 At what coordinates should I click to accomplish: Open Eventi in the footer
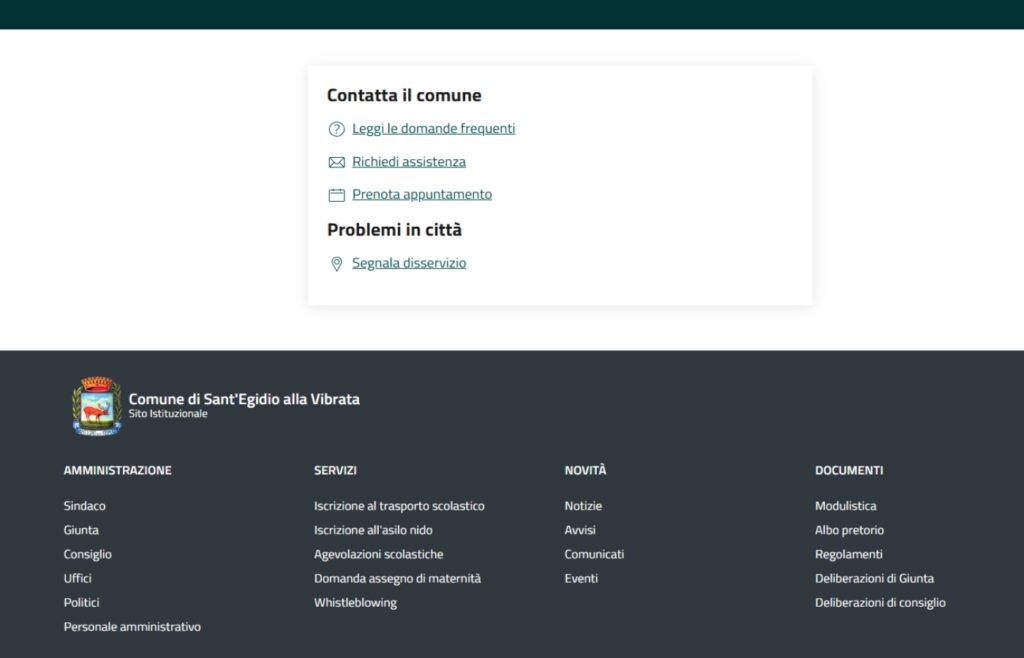pos(581,579)
